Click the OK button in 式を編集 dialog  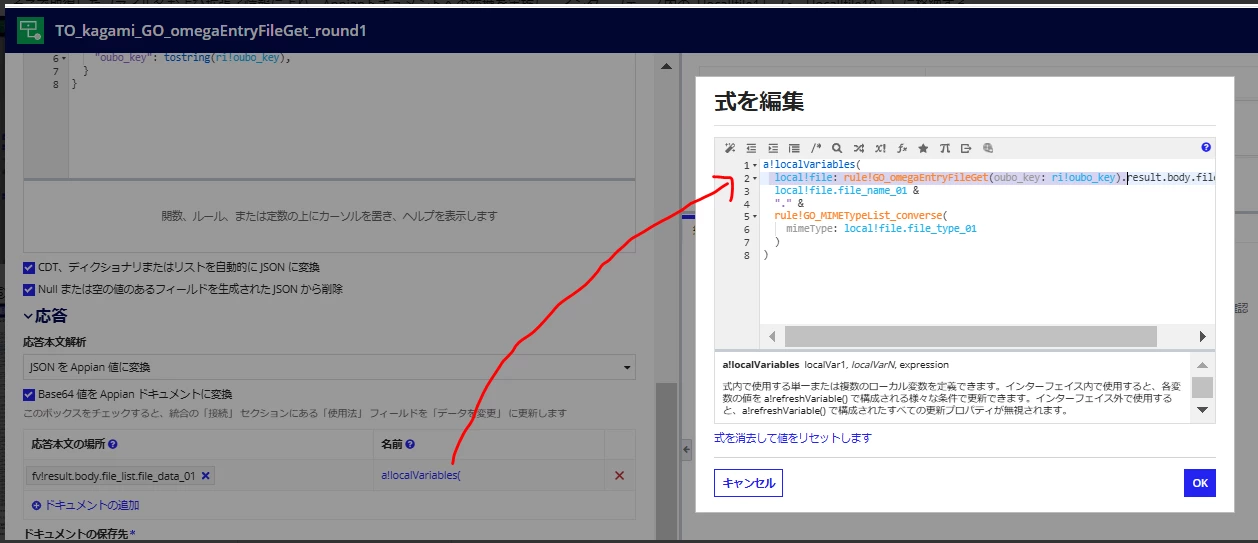pos(1200,483)
